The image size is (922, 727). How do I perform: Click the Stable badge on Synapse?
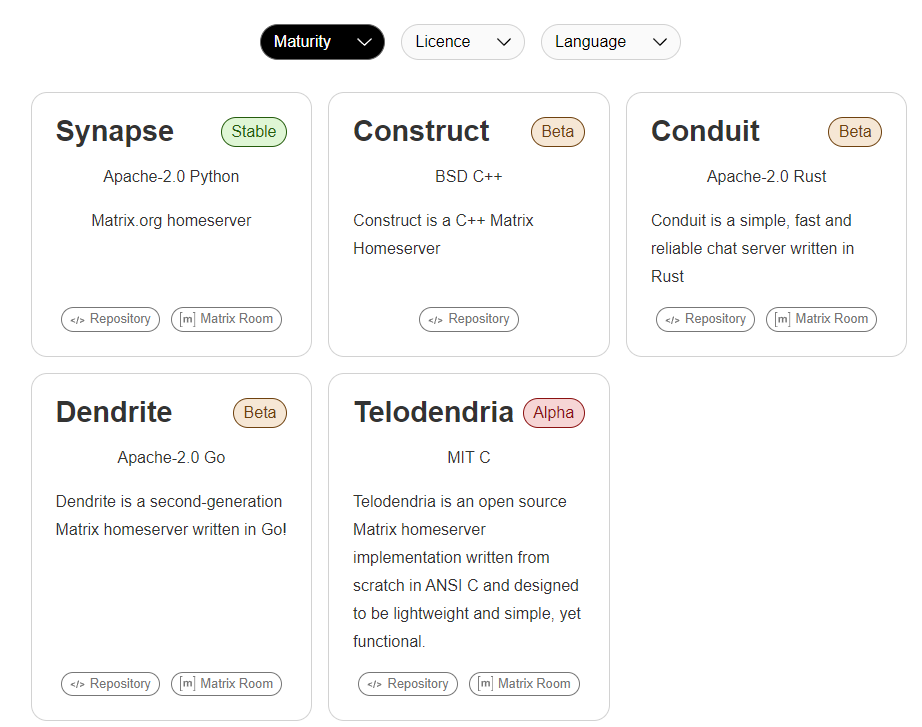pyautogui.click(x=254, y=132)
